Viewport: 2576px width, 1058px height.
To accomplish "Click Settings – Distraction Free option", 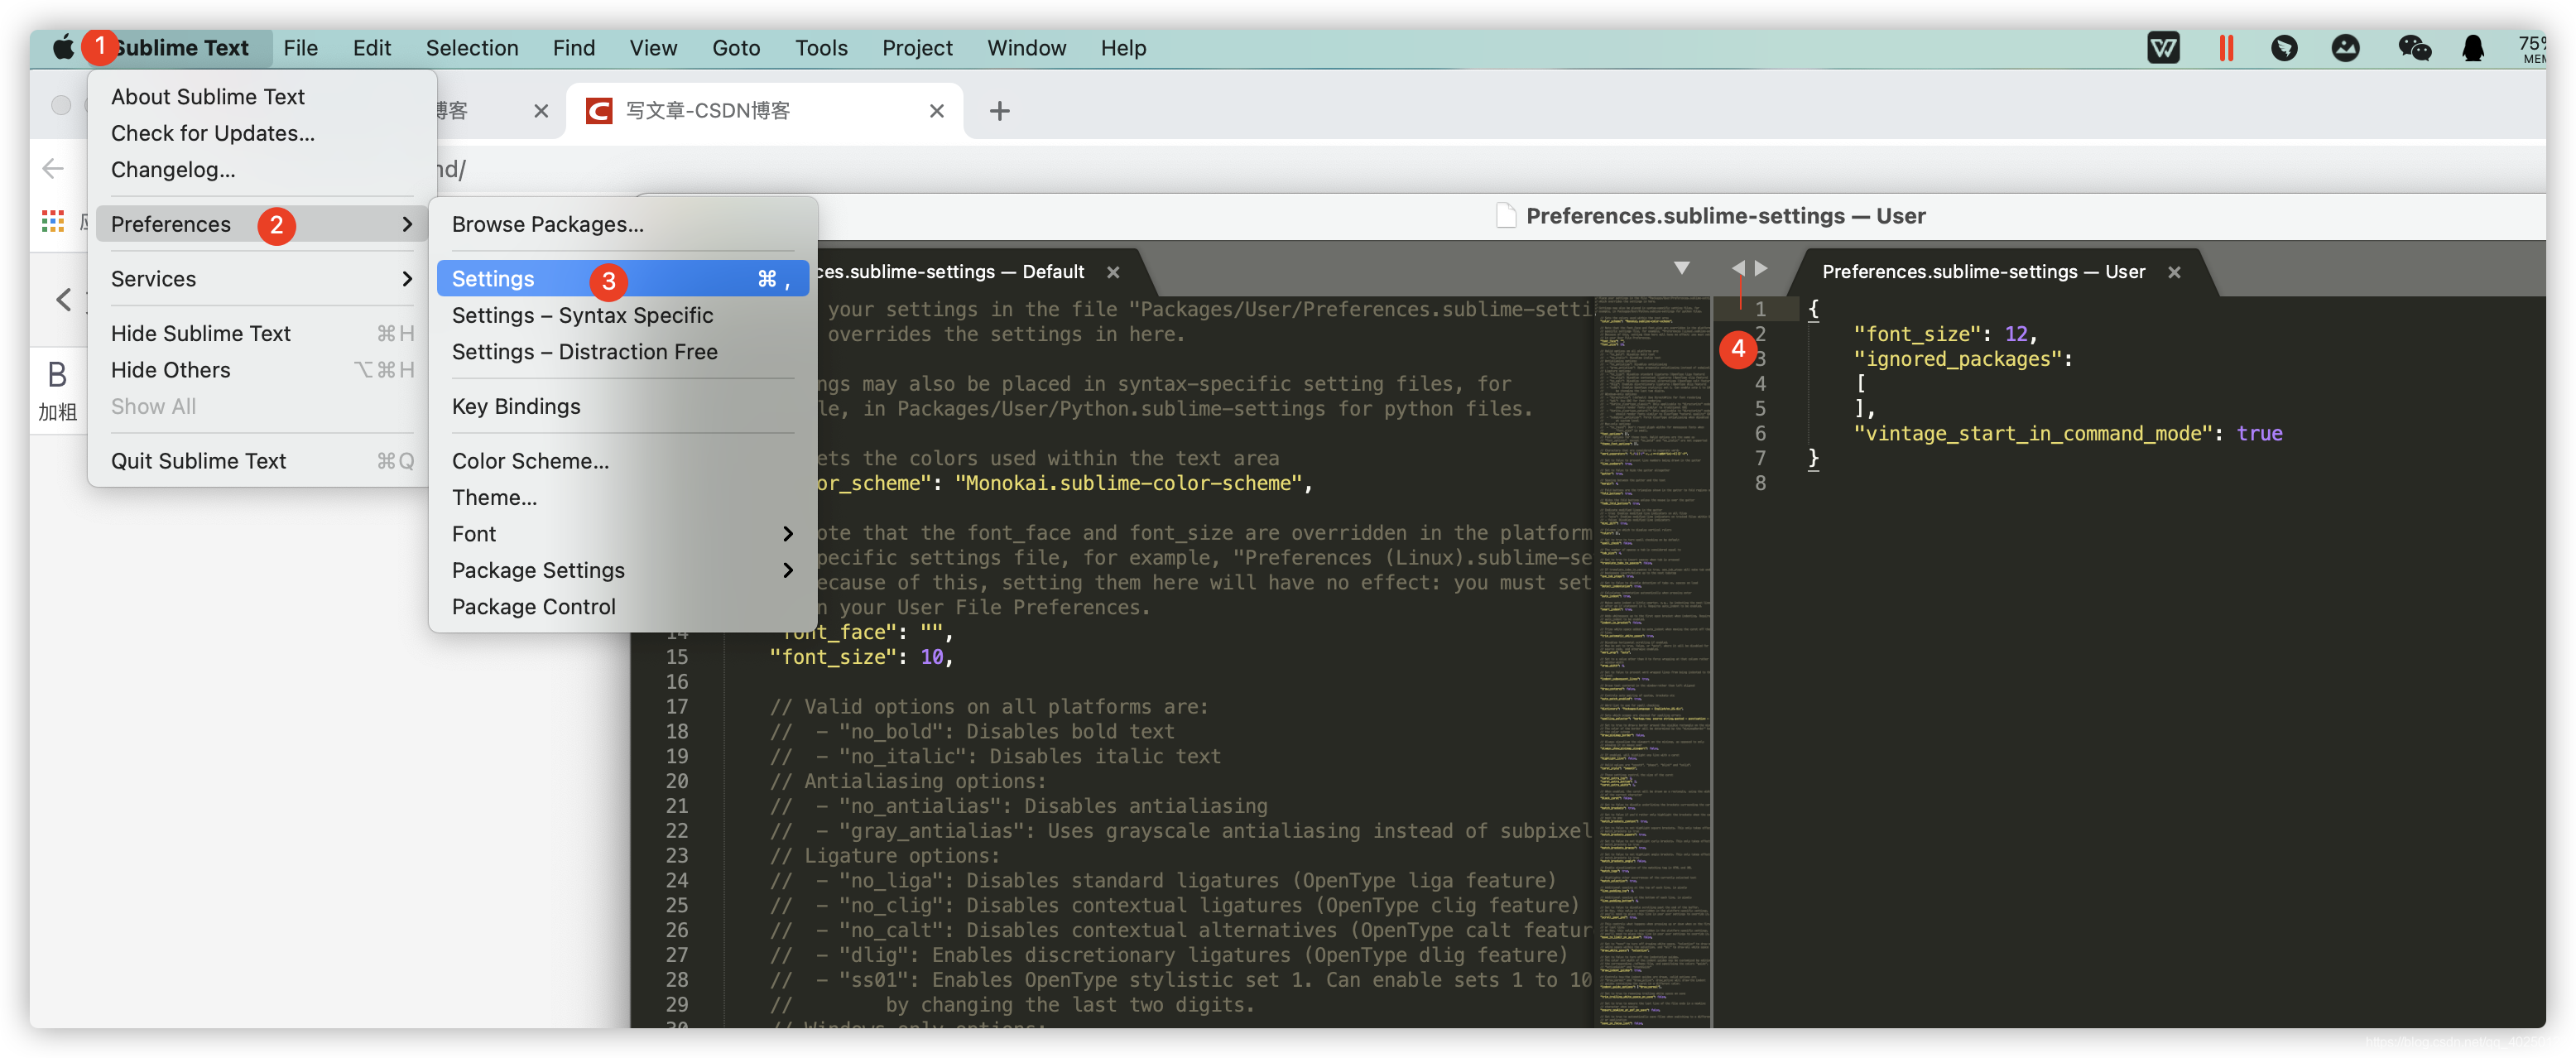I will [x=585, y=352].
